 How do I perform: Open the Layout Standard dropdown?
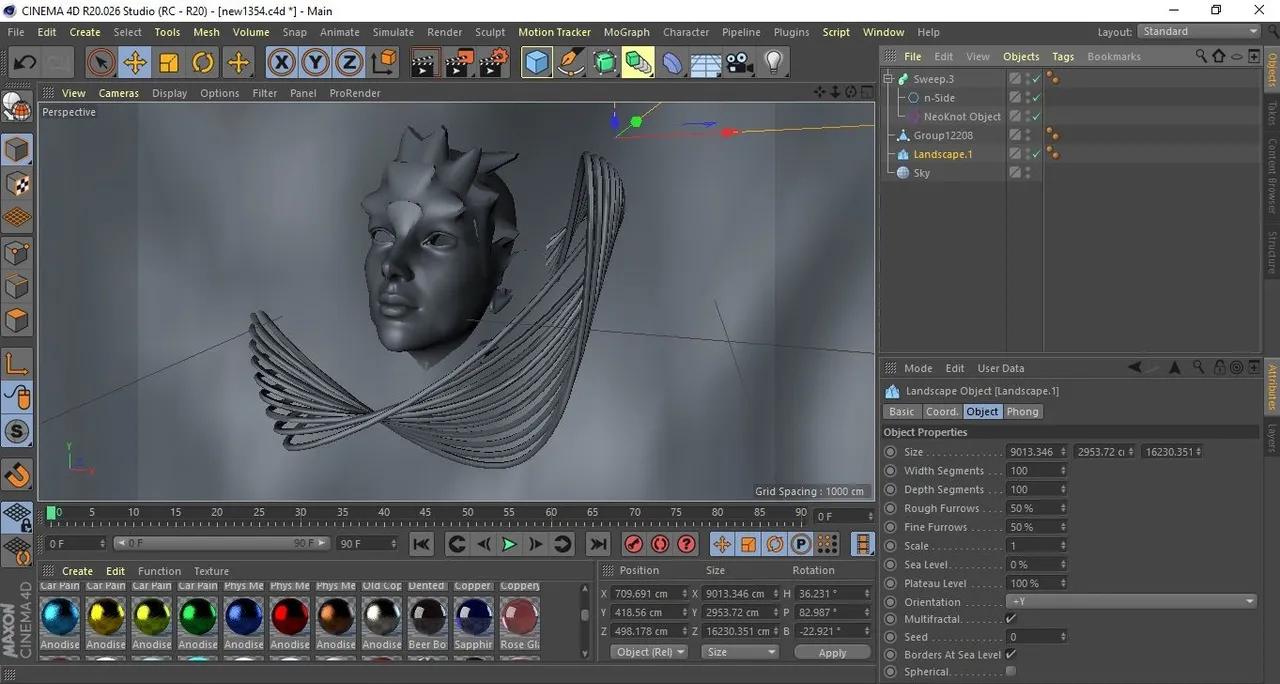pyautogui.click(x=1200, y=32)
